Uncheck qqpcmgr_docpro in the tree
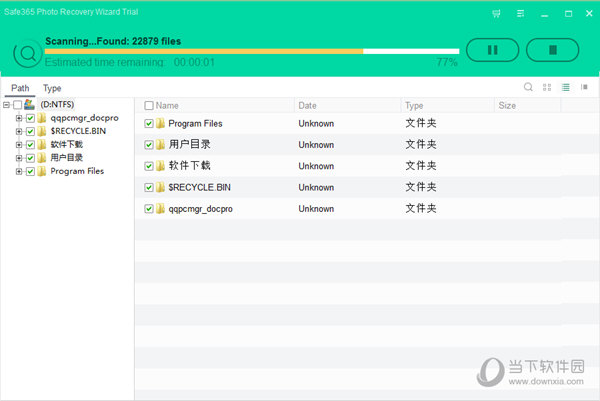 [x=30, y=118]
